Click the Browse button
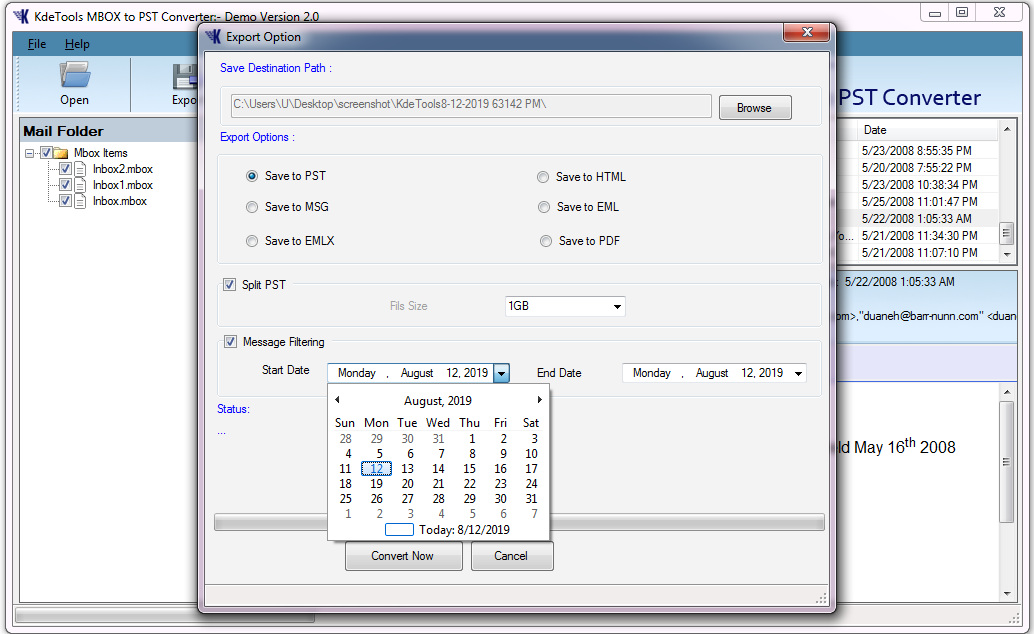This screenshot has height=634, width=1034. click(754, 108)
